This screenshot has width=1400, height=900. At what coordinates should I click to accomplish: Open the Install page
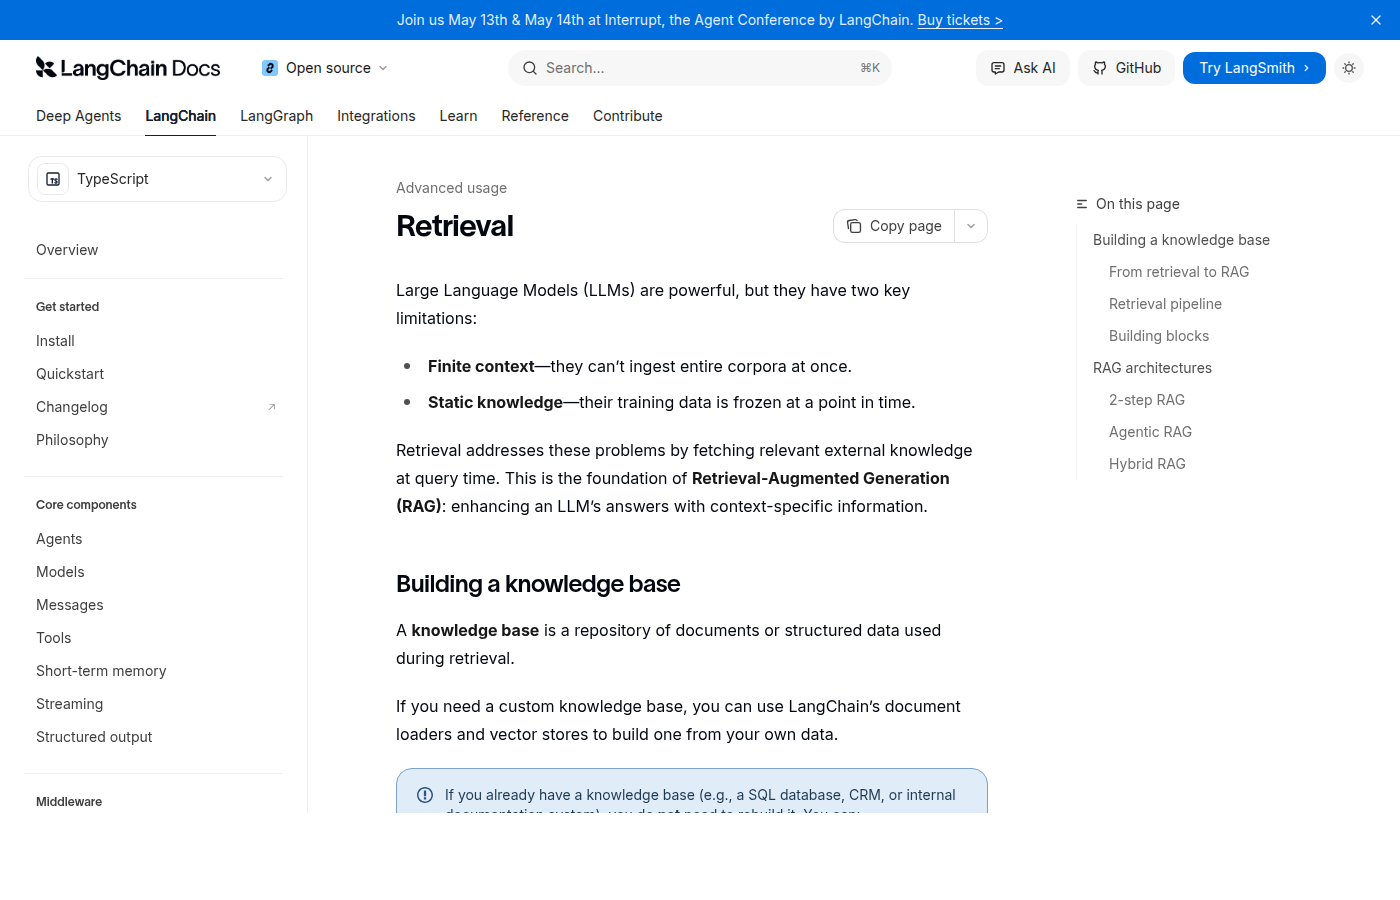click(55, 341)
